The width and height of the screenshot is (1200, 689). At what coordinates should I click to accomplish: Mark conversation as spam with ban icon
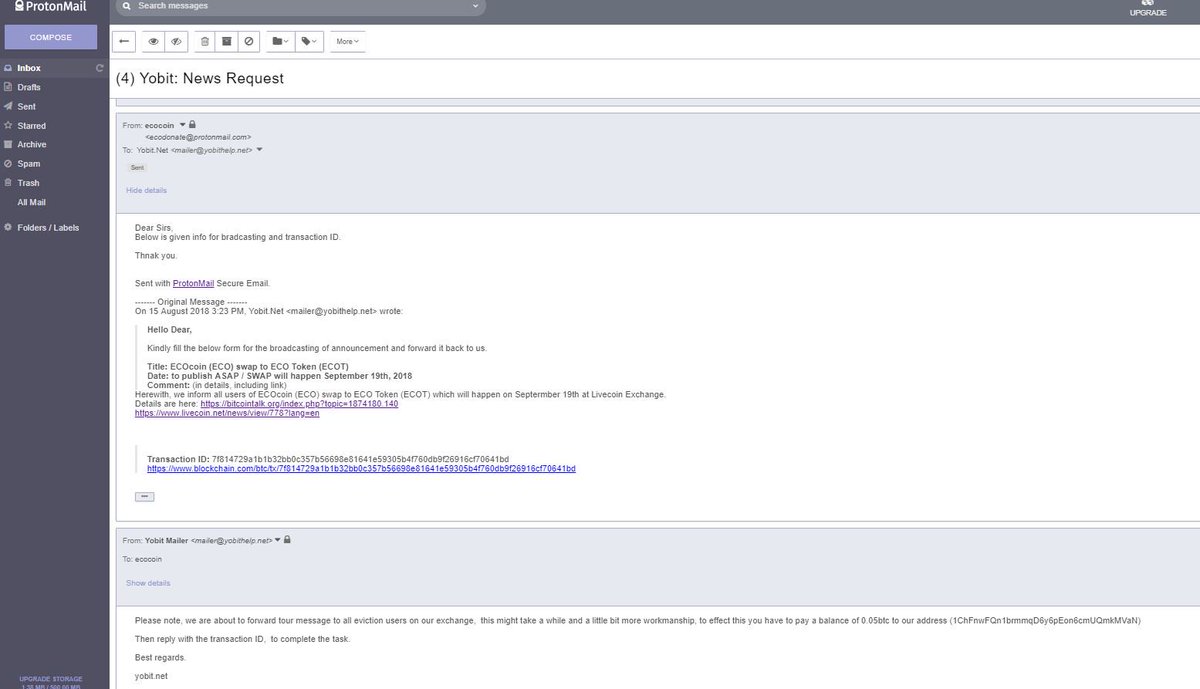click(x=249, y=41)
